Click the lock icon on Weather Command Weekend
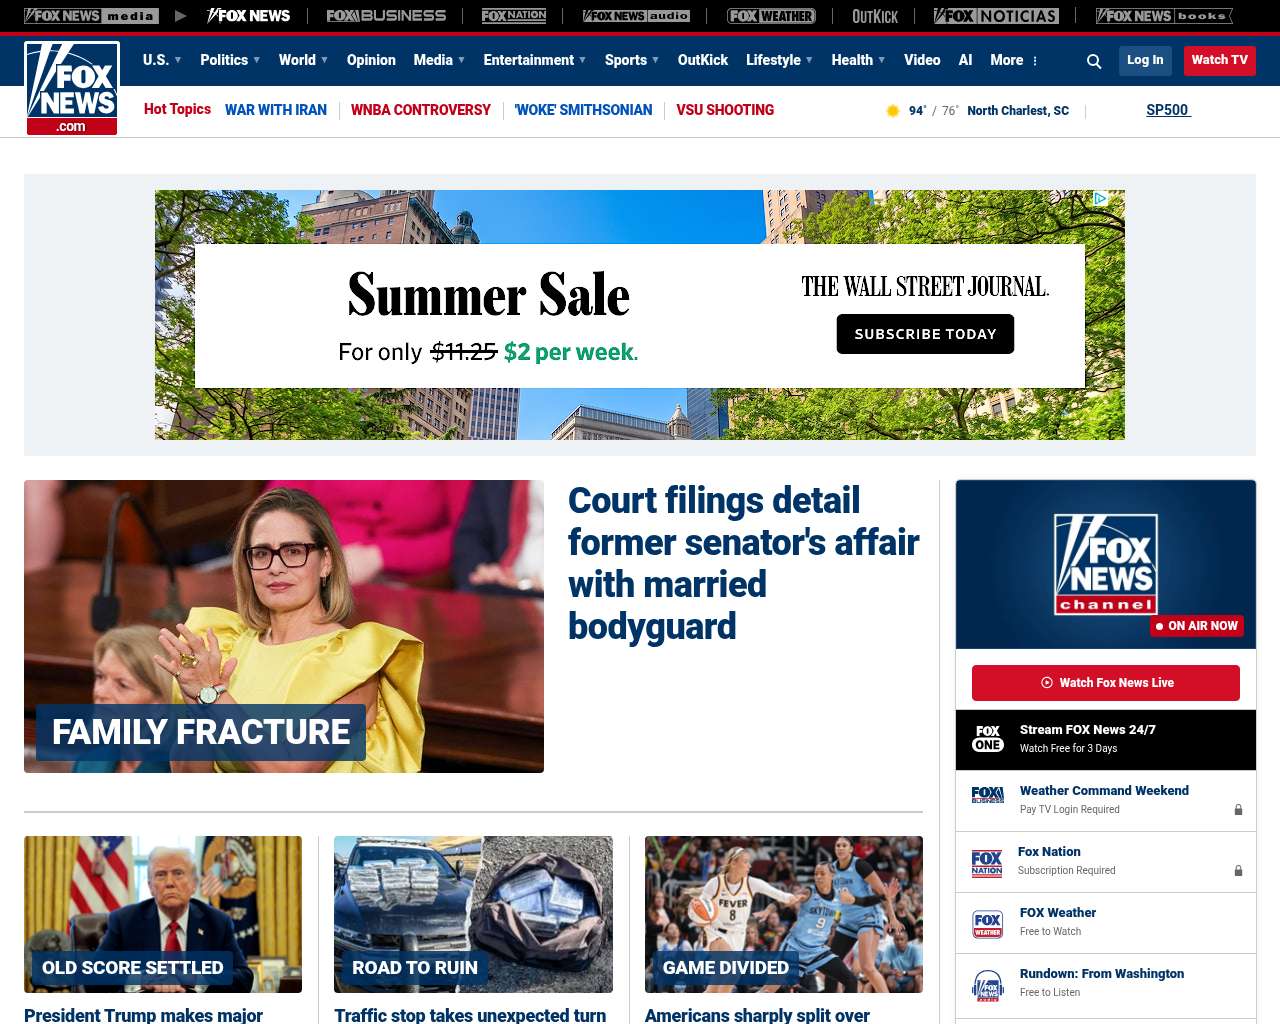Image resolution: width=1280 pixels, height=1024 pixels. tap(1238, 809)
